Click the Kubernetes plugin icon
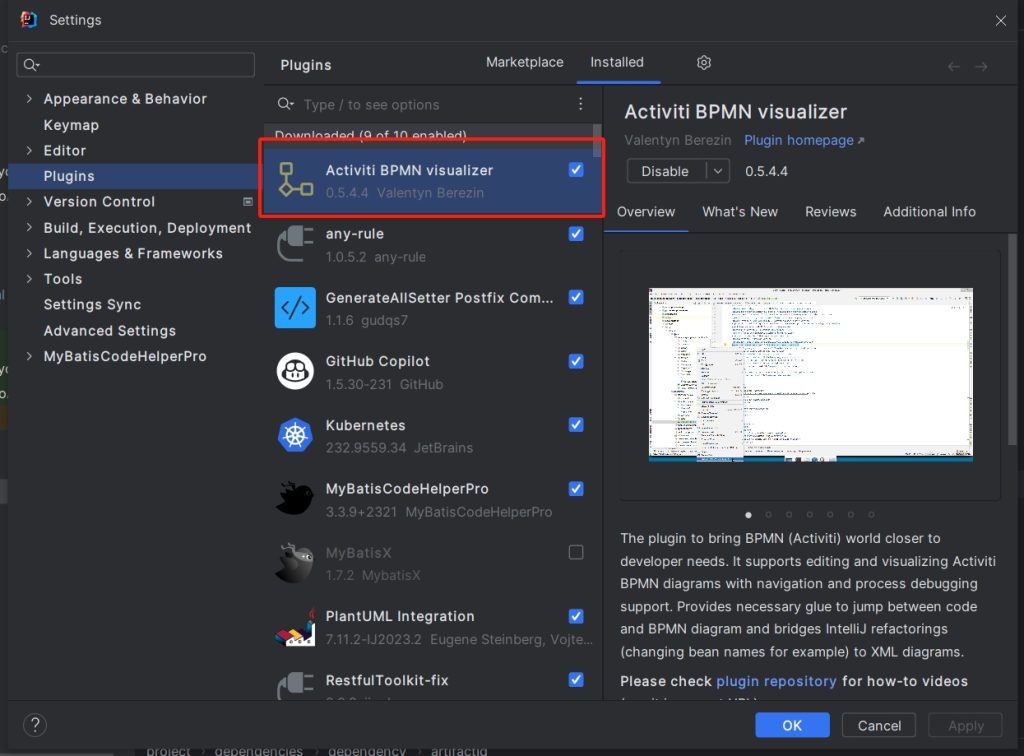 tap(295, 435)
